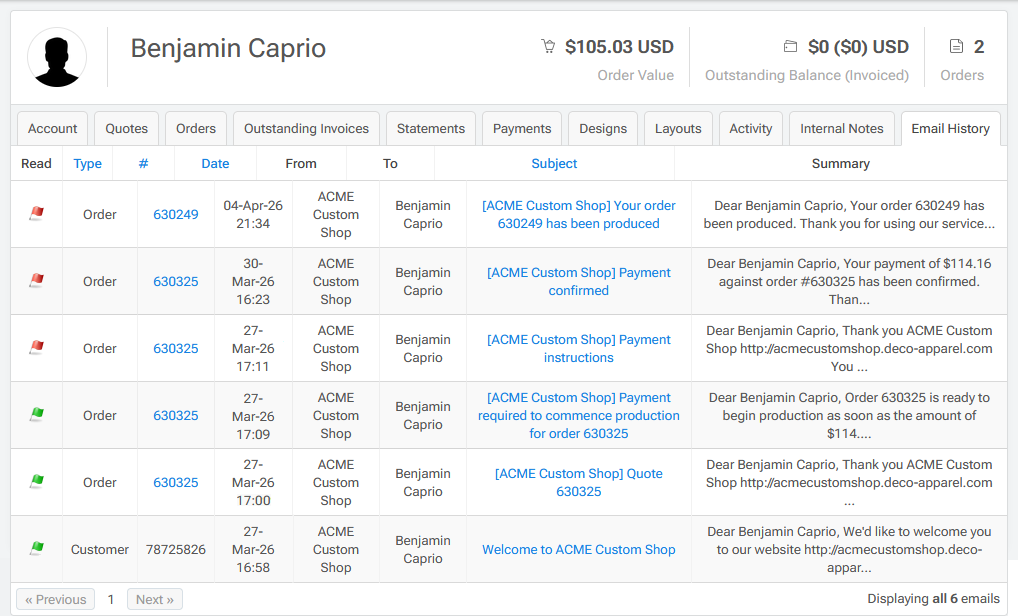Image resolution: width=1018 pixels, height=616 pixels.
Task: Open order number 630249 link
Action: point(175,214)
